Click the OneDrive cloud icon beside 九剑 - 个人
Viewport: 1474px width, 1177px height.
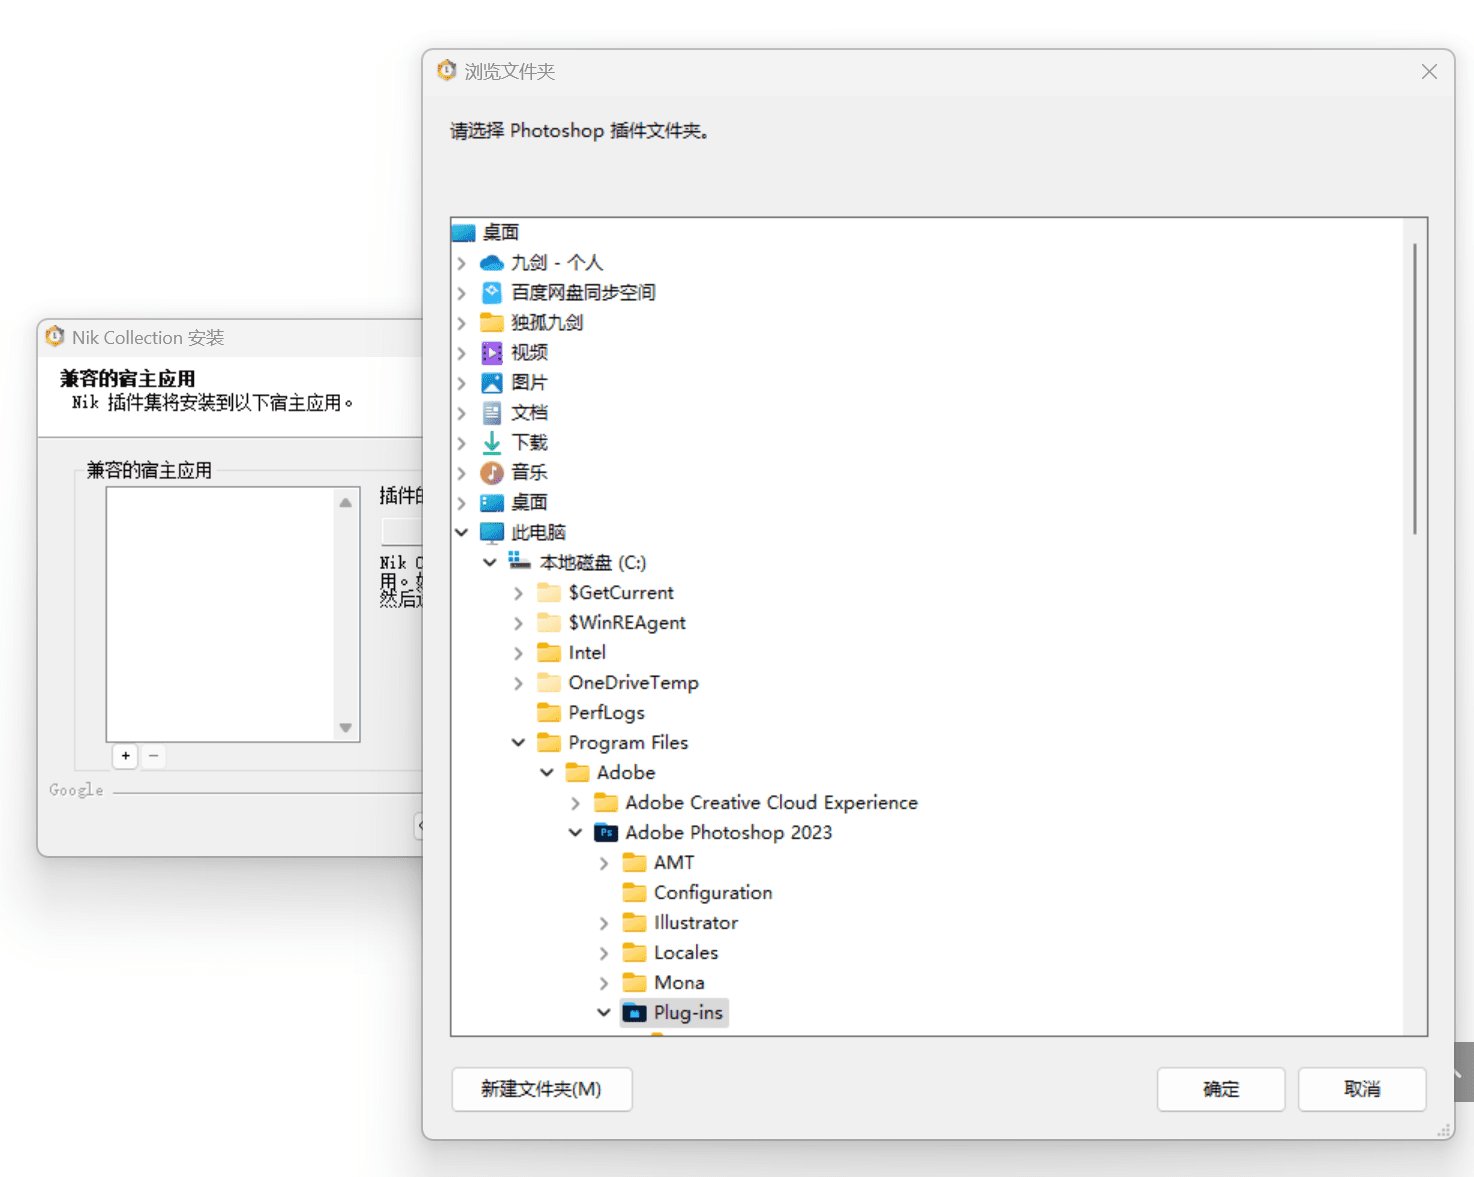pos(491,262)
